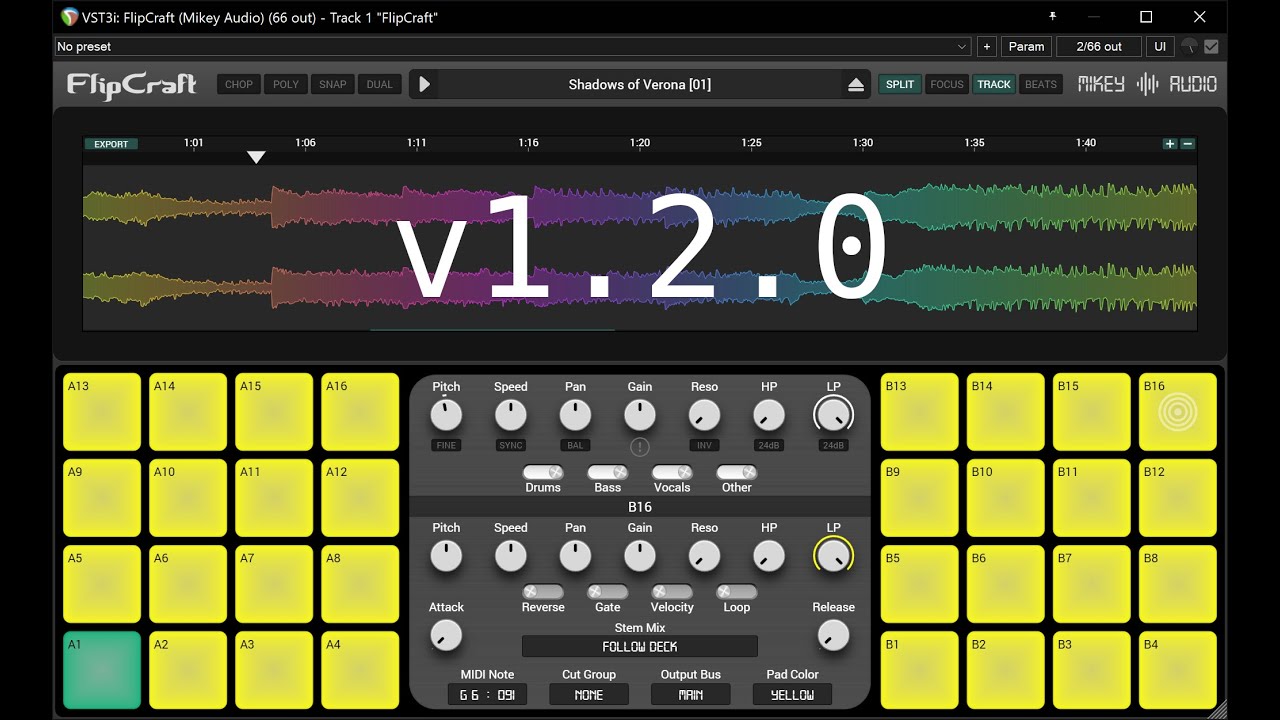Screen dimensions: 1280x720
Task: Click the eject icon next to Shadows of Verona
Action: [x=855, y=85]
